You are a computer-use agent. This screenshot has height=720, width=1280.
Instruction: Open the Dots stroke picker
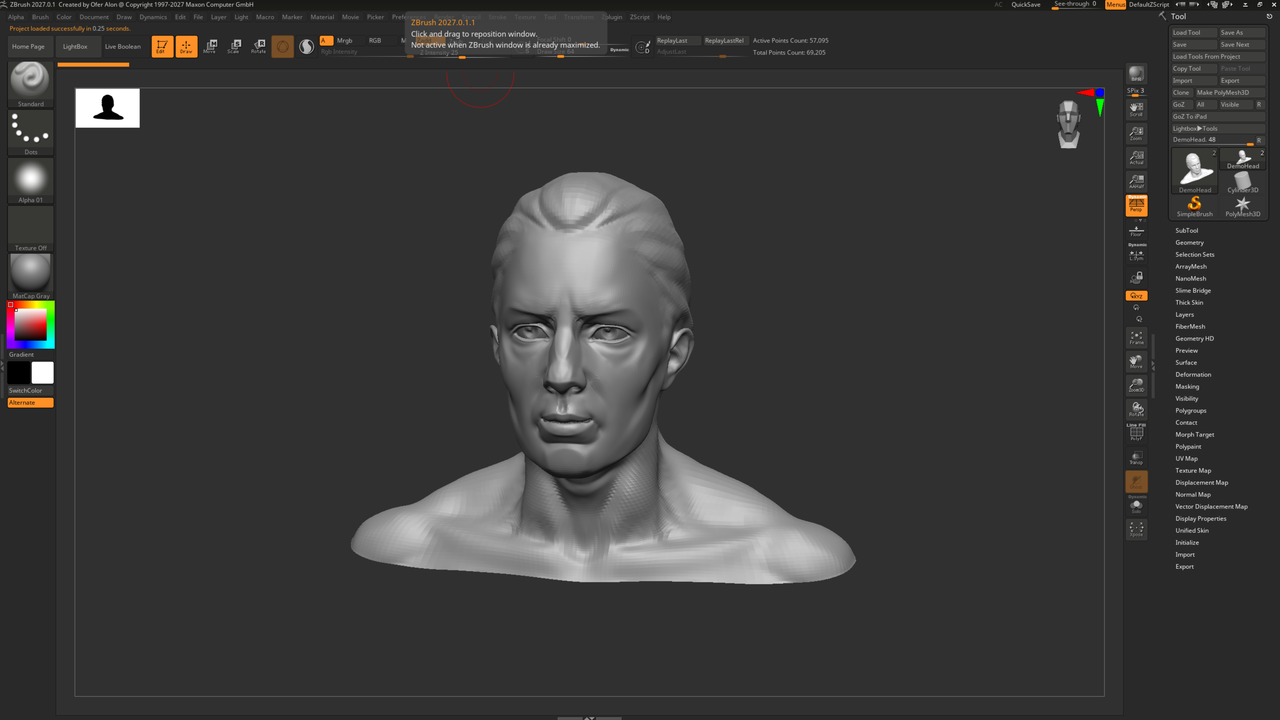(x=31, y=133)
